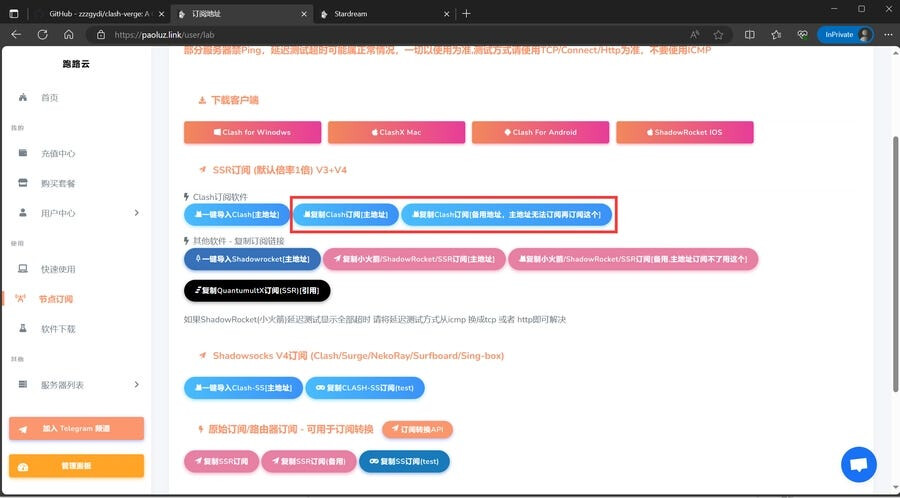900x498 pixels.
Task: Download Clash For Android client
Action: pyautogui.click(x=541, y=132)
